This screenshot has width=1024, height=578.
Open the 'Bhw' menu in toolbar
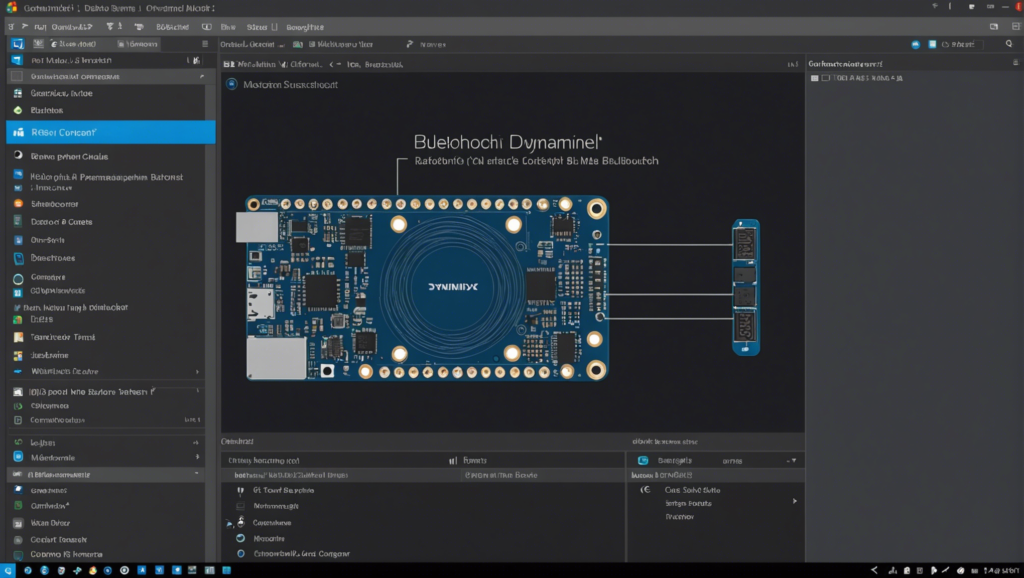[228, 27]
